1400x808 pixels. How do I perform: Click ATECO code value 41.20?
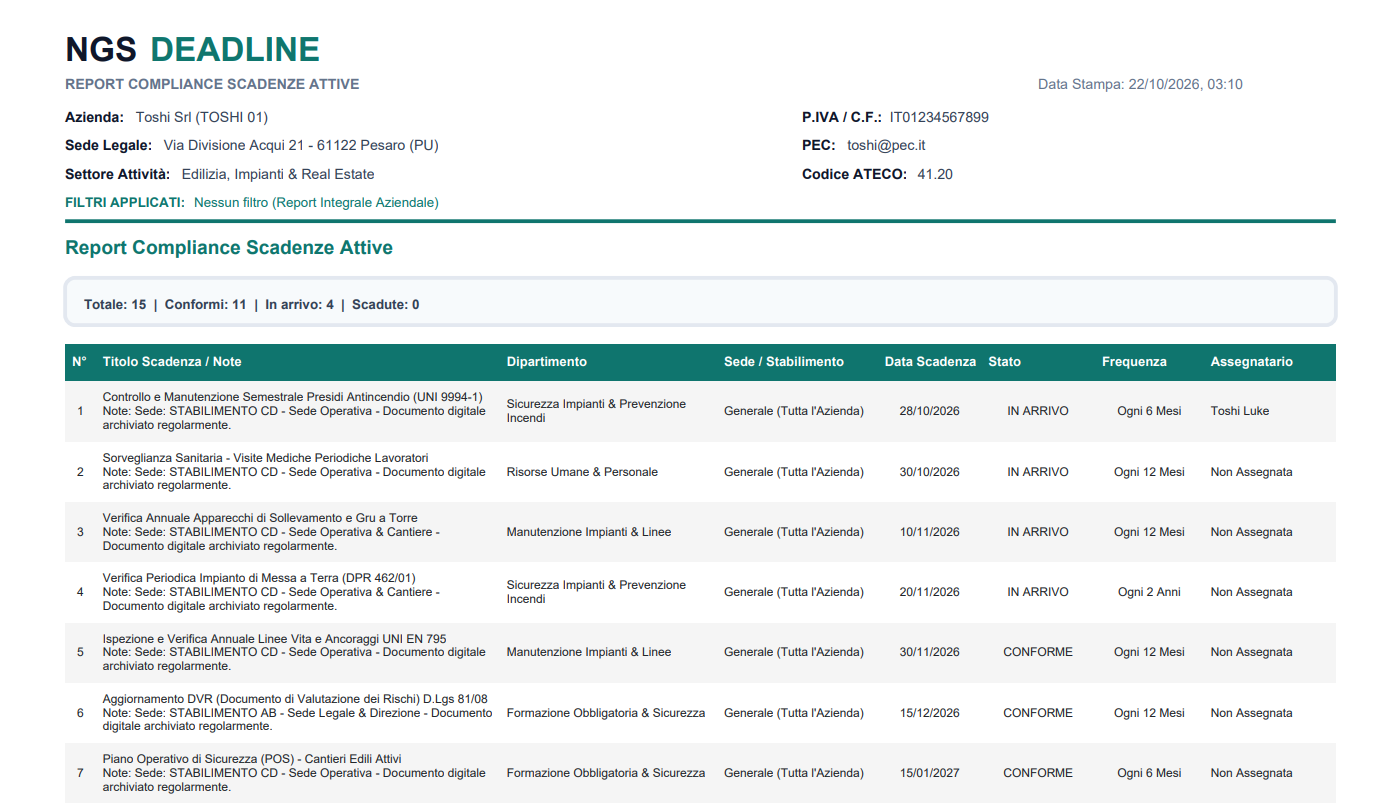935,174
